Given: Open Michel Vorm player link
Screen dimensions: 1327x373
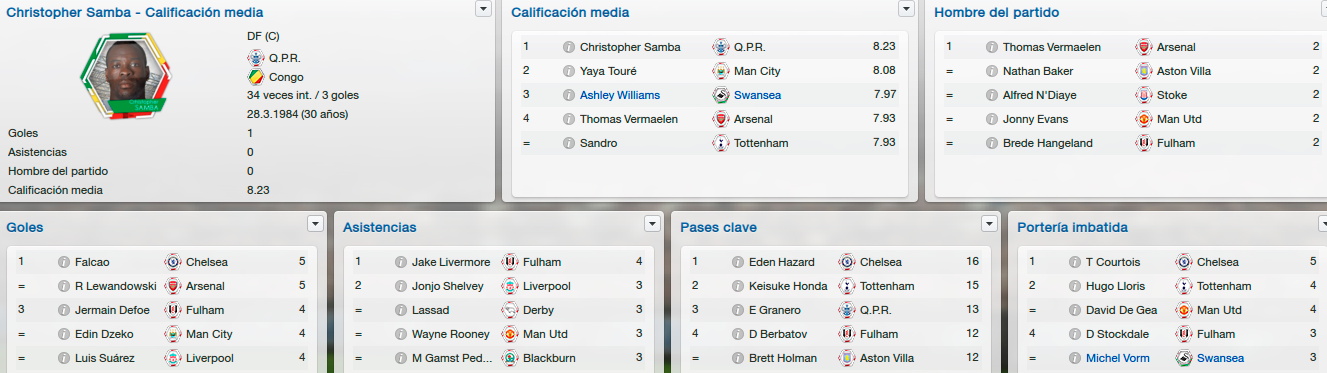Looking at the screenshot, I should click(x=1118, y=358).
